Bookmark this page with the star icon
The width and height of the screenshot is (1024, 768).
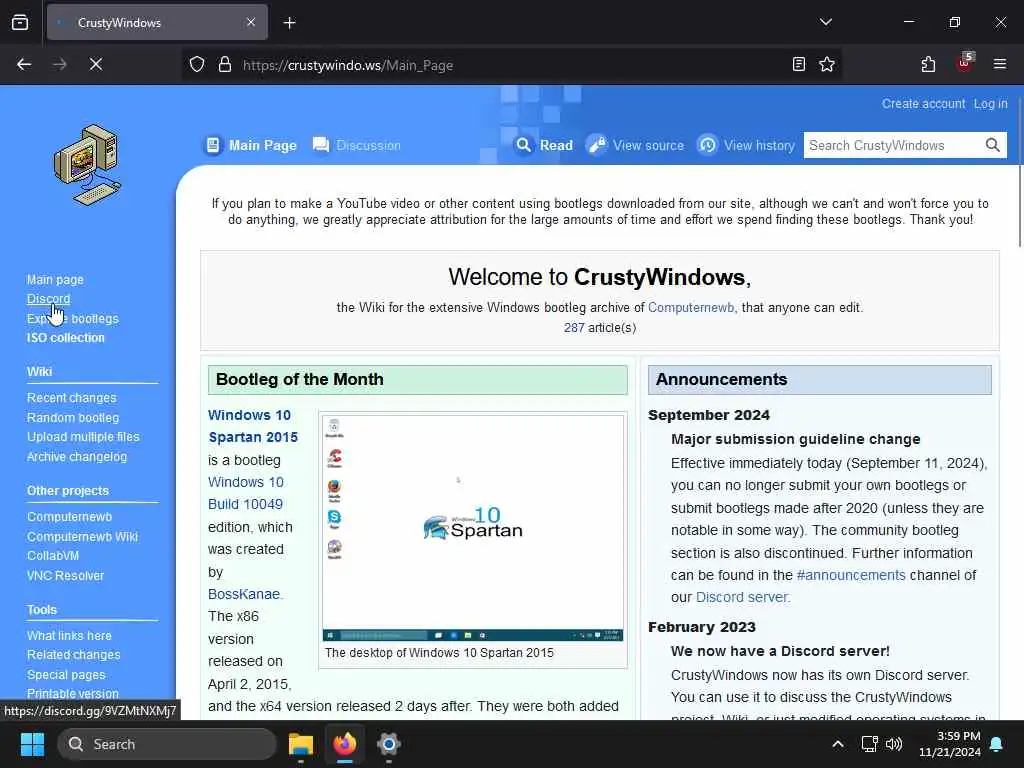click(827, 64)
